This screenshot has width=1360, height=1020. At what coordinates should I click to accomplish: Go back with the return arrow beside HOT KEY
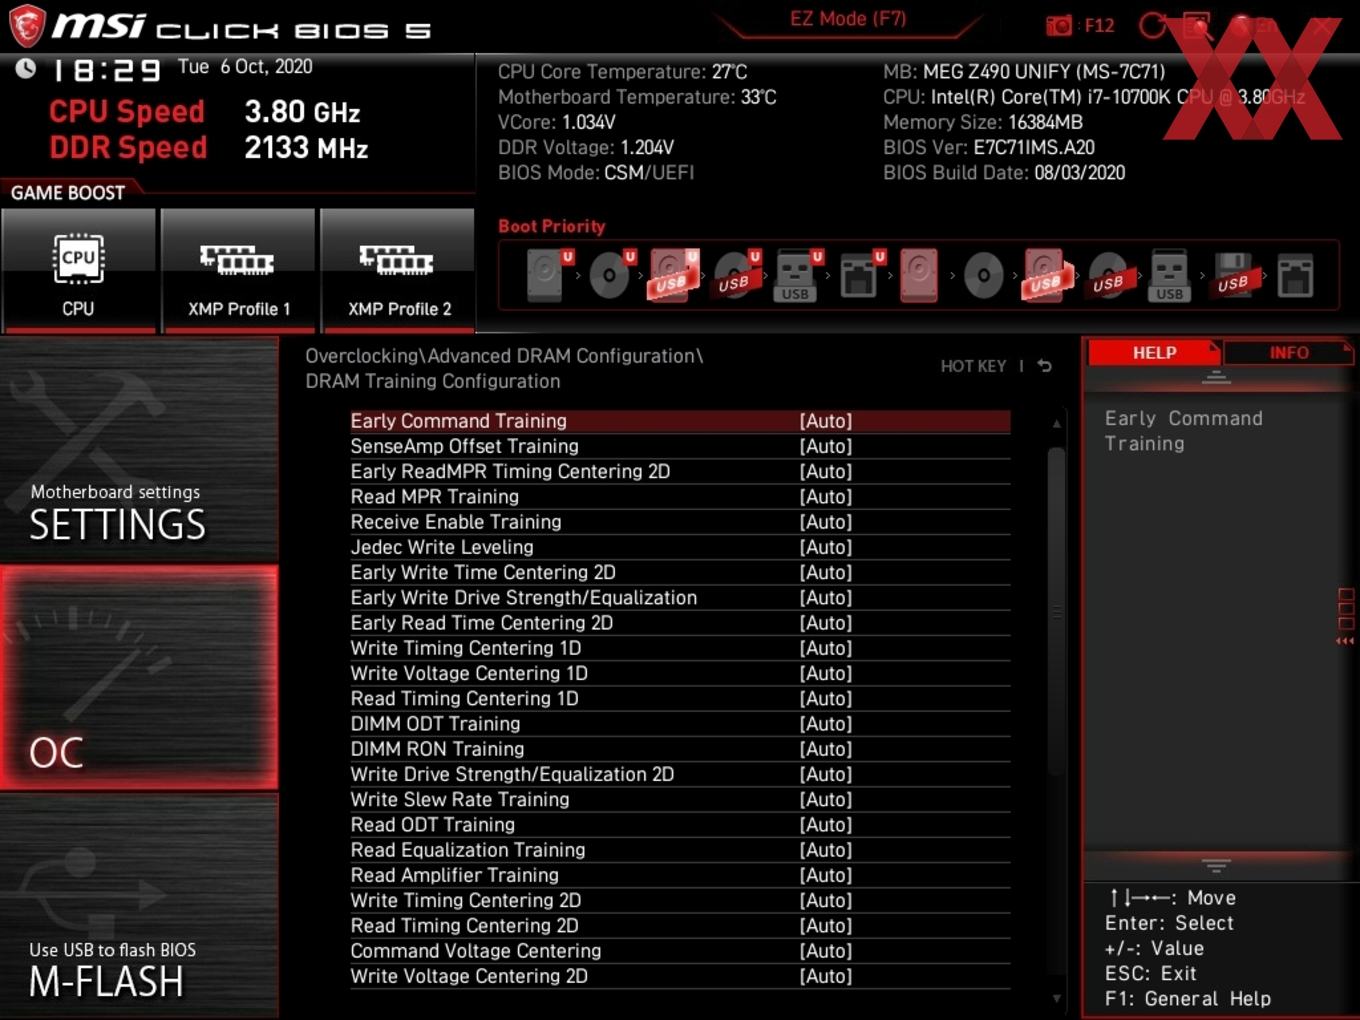click(1045, 366)
